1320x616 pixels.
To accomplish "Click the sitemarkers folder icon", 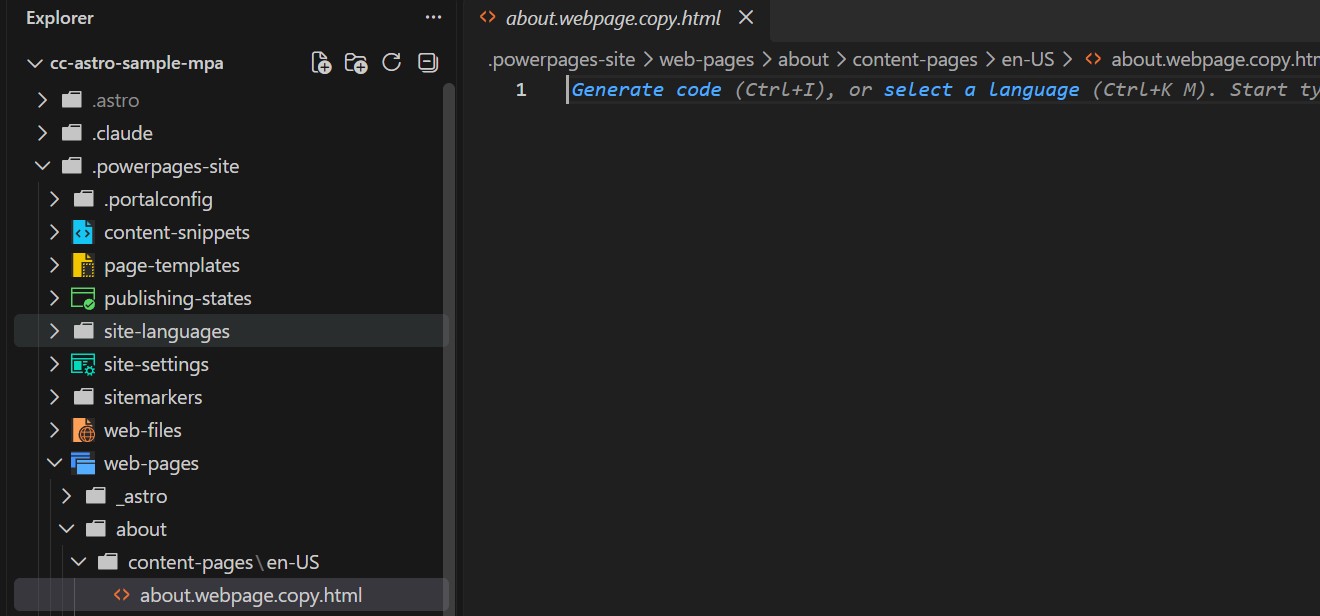I will point(83,397).
